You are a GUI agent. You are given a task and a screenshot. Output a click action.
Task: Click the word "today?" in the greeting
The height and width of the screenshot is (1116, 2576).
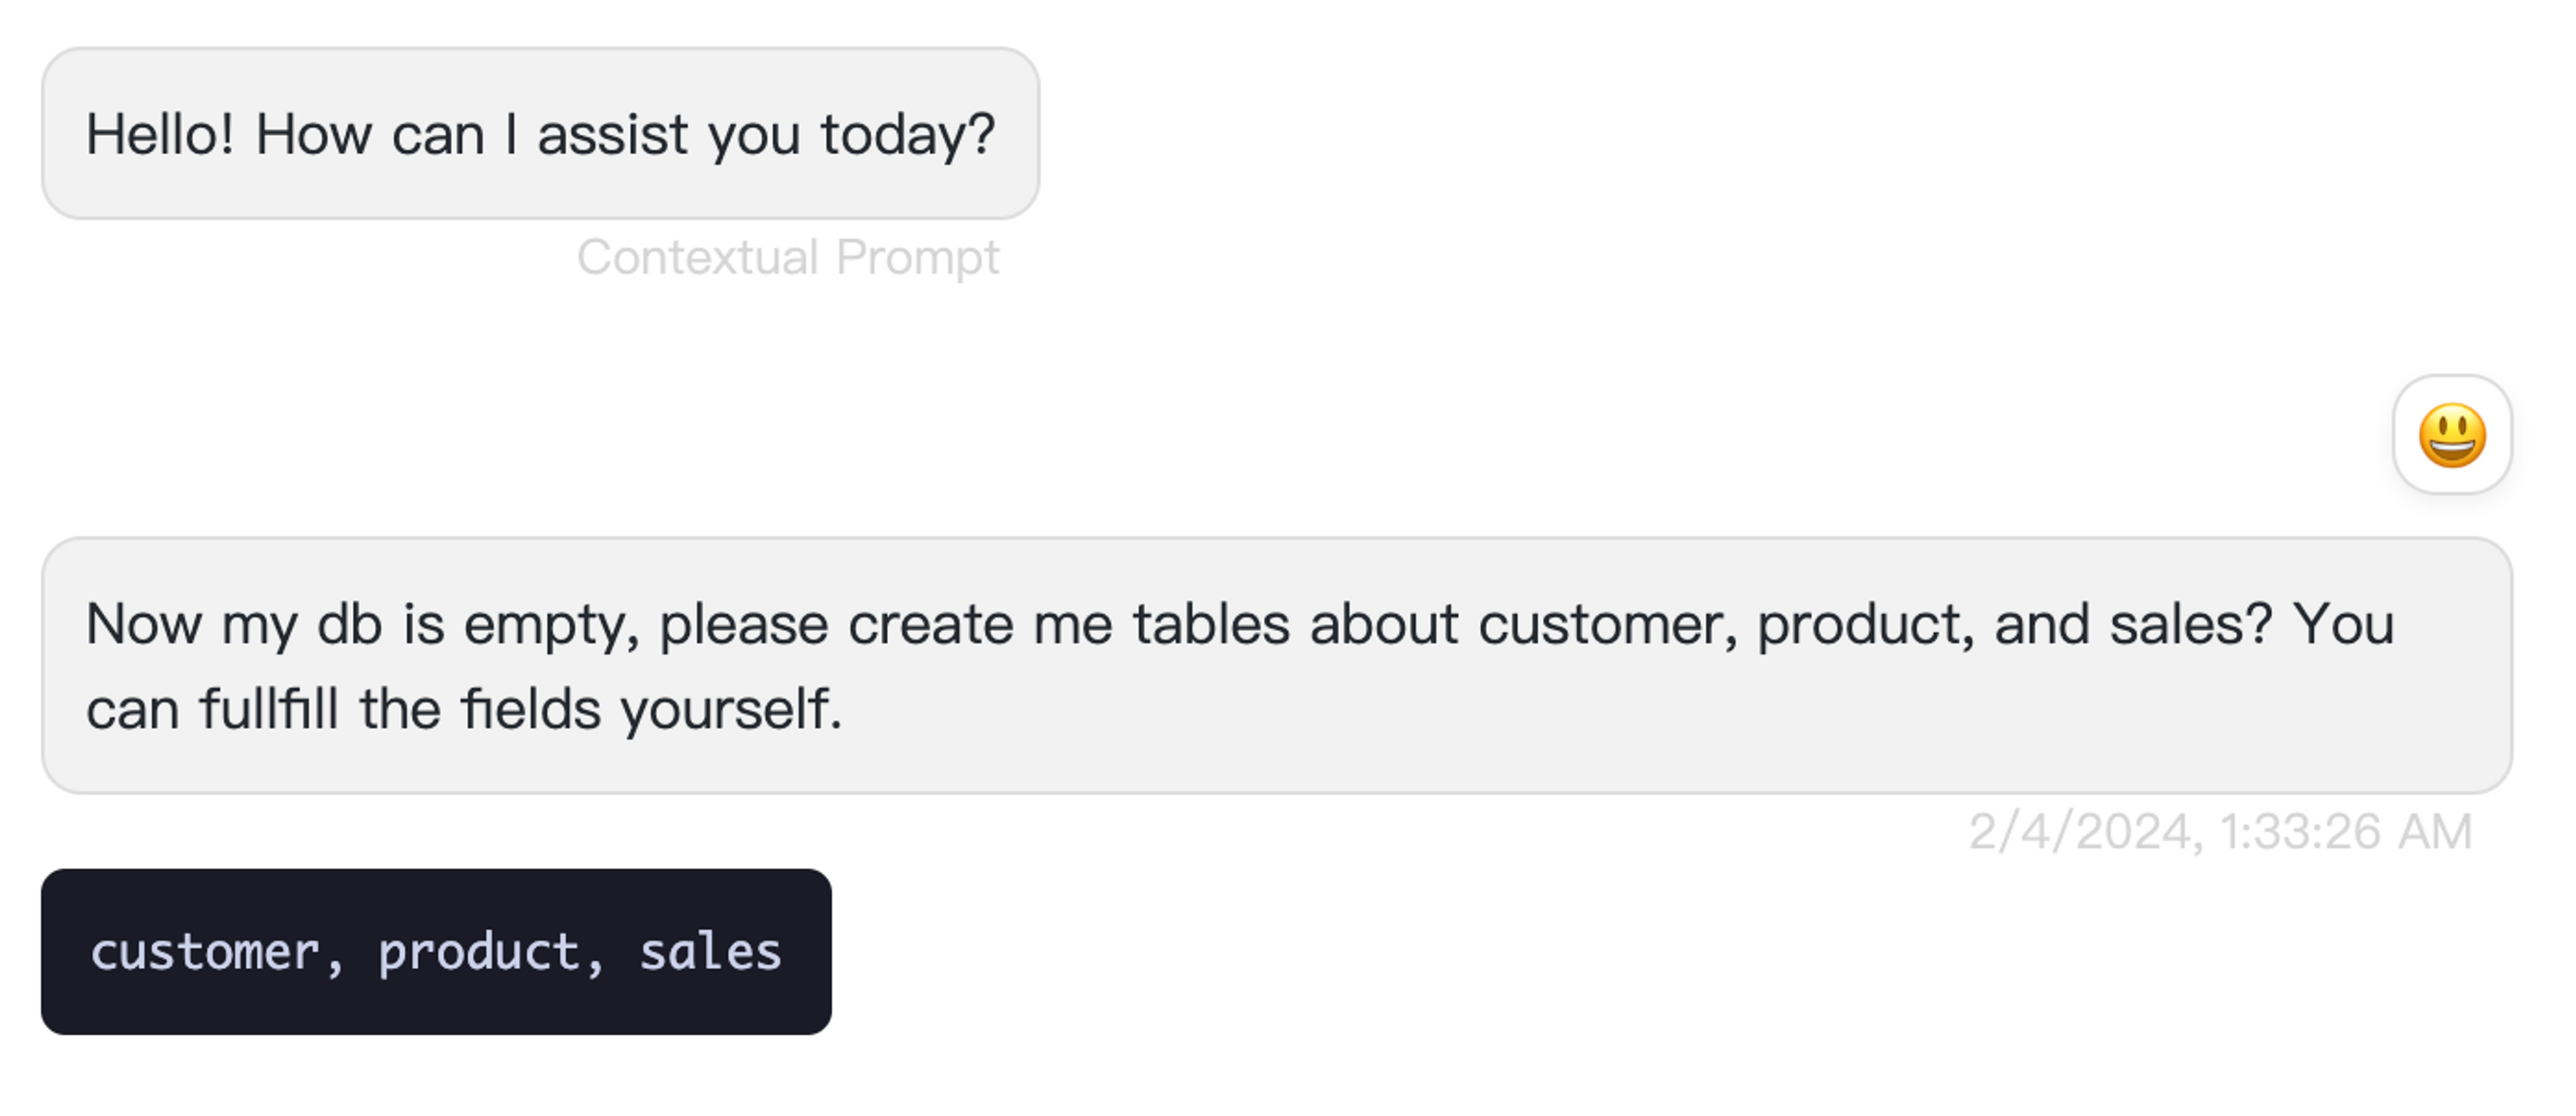pyautogui.click(x=907, y=134)
